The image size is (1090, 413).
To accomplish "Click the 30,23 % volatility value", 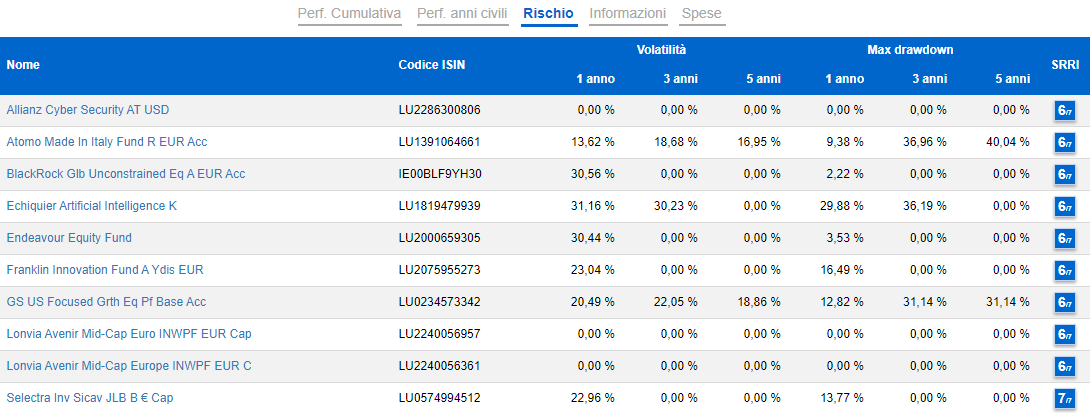I will pyautogui.click(x=675, y=206).
